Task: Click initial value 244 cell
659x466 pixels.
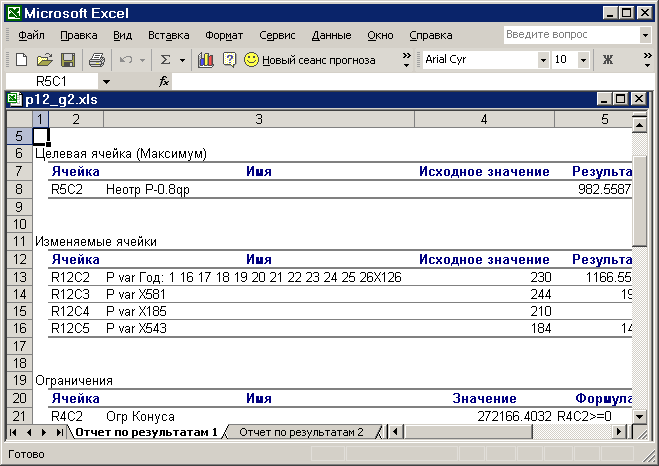Action: pyautogui.click(x=540, y=295)
